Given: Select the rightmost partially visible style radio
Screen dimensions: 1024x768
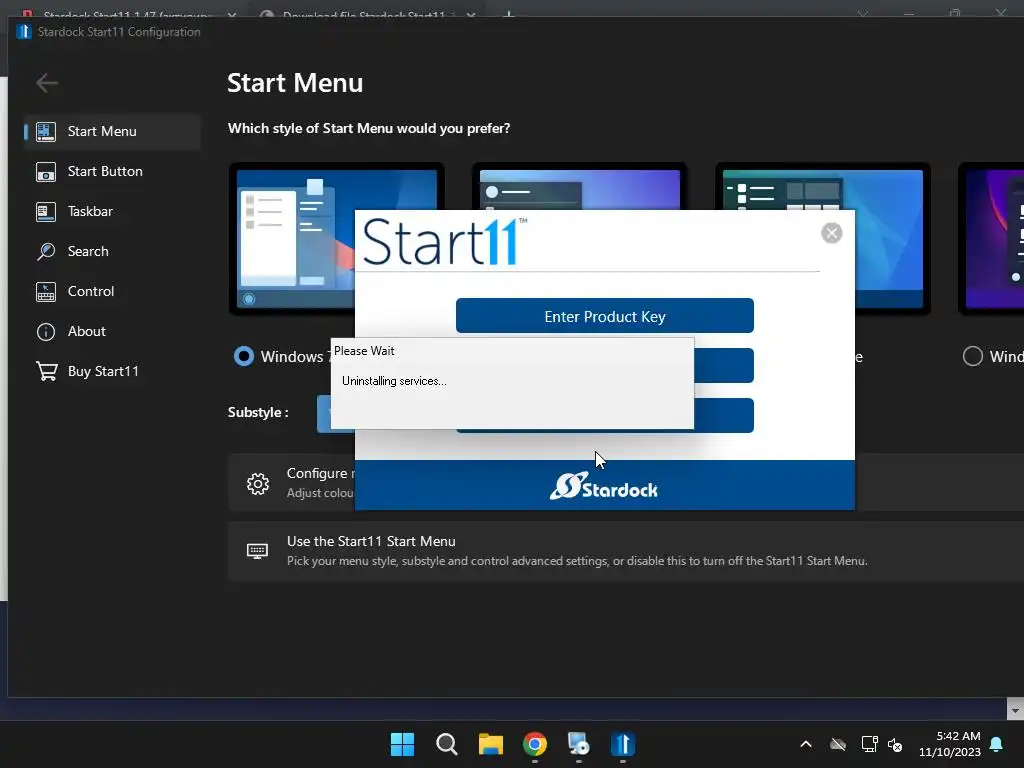Looking at the screenshot, I should pyautogui.click(x=972, y=356).
